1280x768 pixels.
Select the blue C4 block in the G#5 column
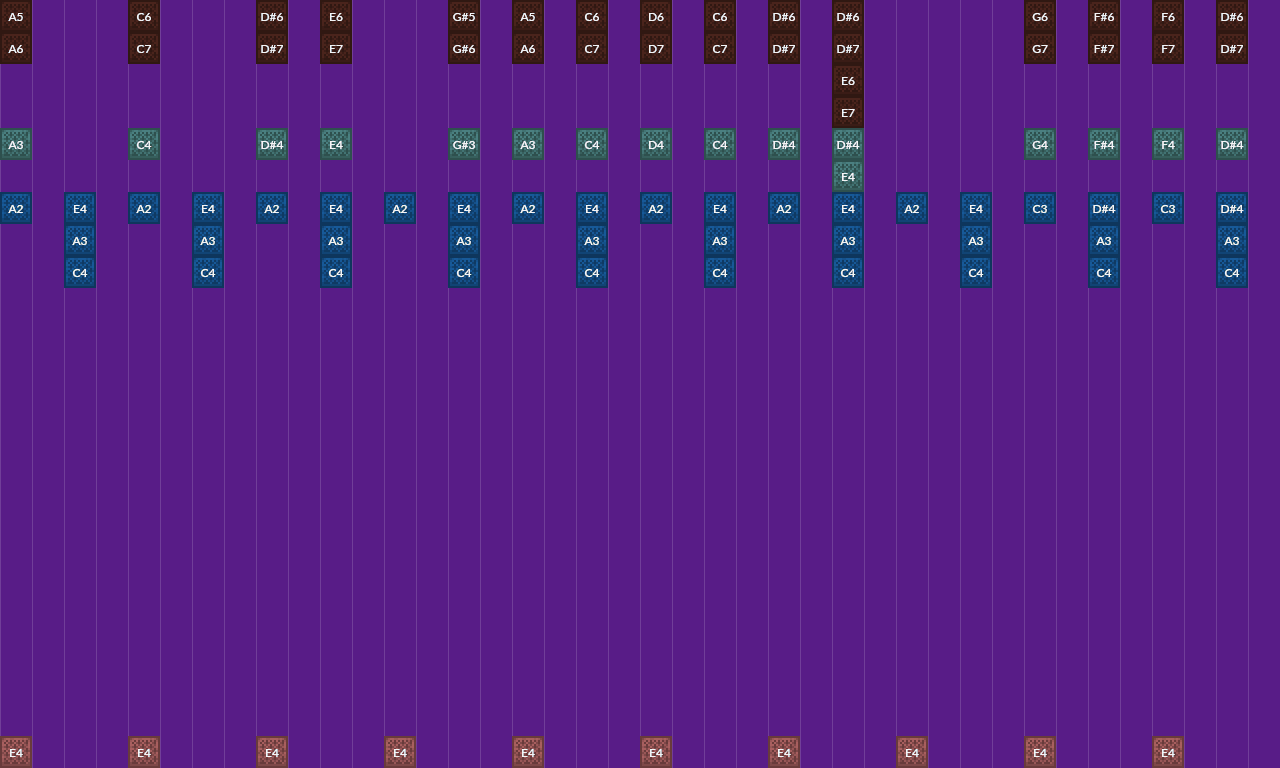pos(464,272)
